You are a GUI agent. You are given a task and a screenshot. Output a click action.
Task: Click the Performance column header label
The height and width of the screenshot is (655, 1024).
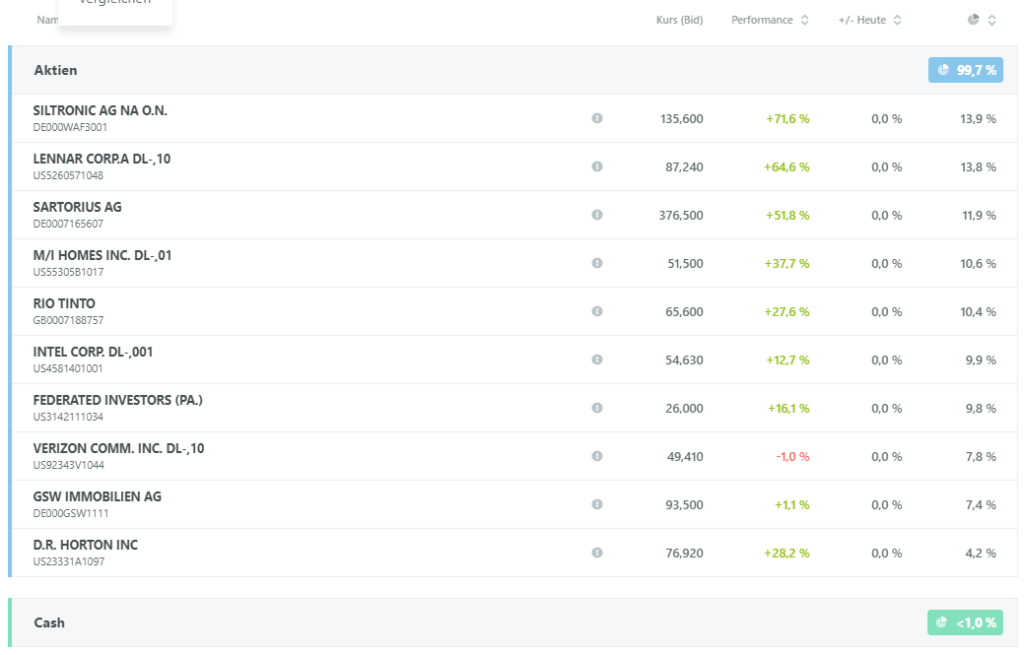(761, 20)
